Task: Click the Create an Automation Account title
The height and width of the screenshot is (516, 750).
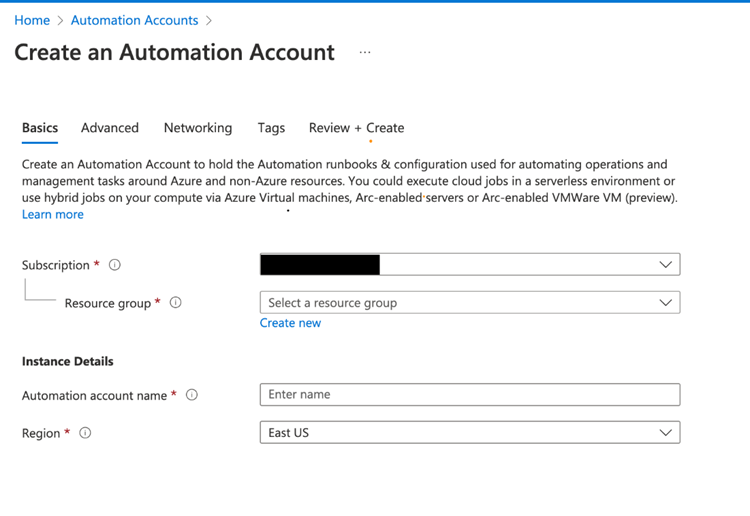Action: (x=175, y=52)
